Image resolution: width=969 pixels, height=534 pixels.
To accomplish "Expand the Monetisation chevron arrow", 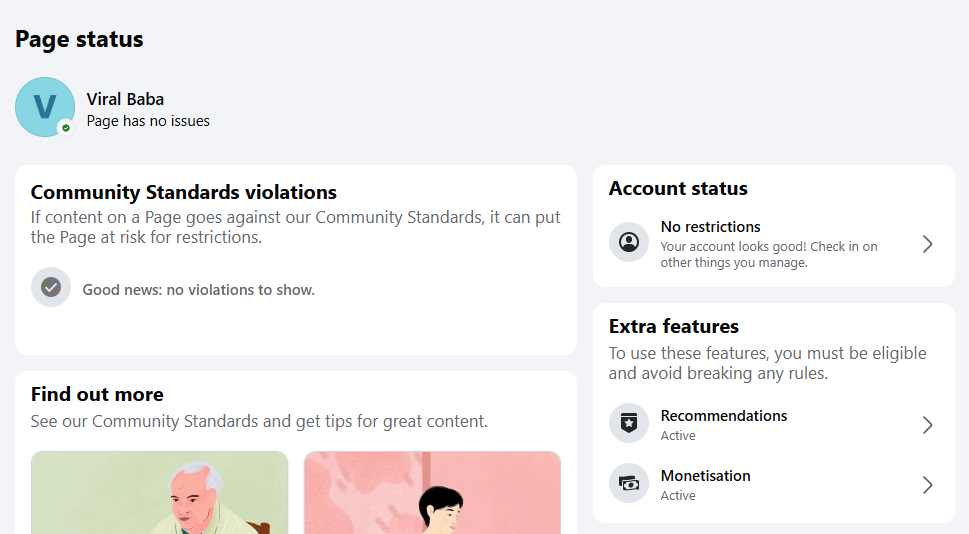I will [x=927, y=485].
